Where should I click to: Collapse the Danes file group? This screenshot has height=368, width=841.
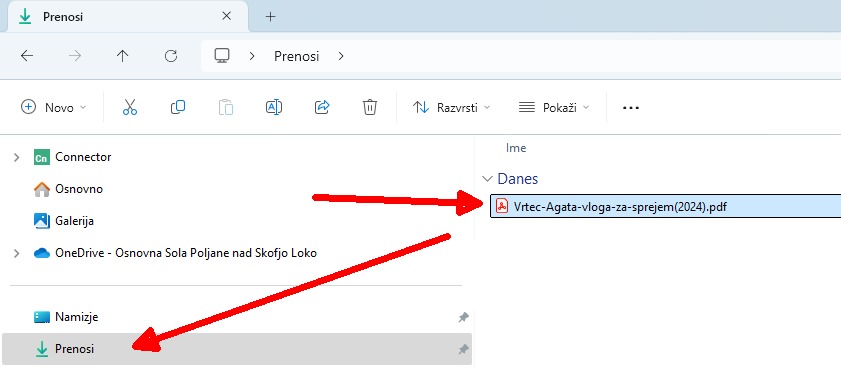[487, 179]
